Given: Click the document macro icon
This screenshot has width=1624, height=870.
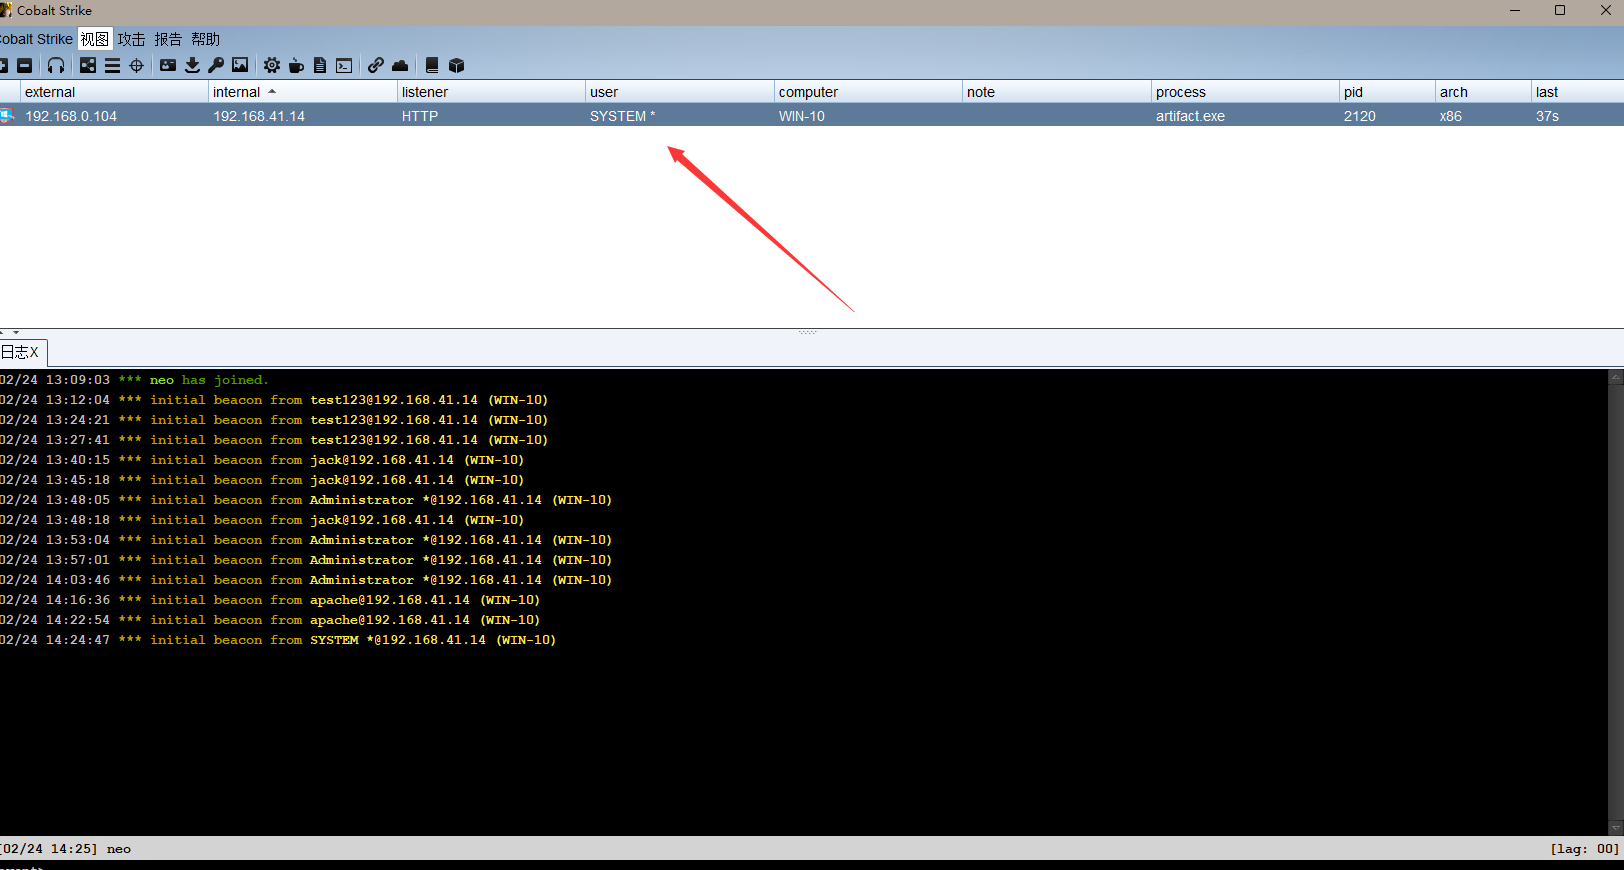Looking at the screenshot, I should (x=320, y=65).
